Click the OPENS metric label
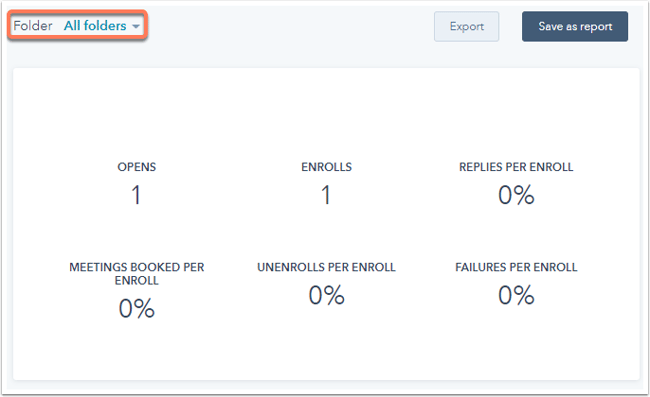Viewport: 650px width, 397px height. point(136,167)
